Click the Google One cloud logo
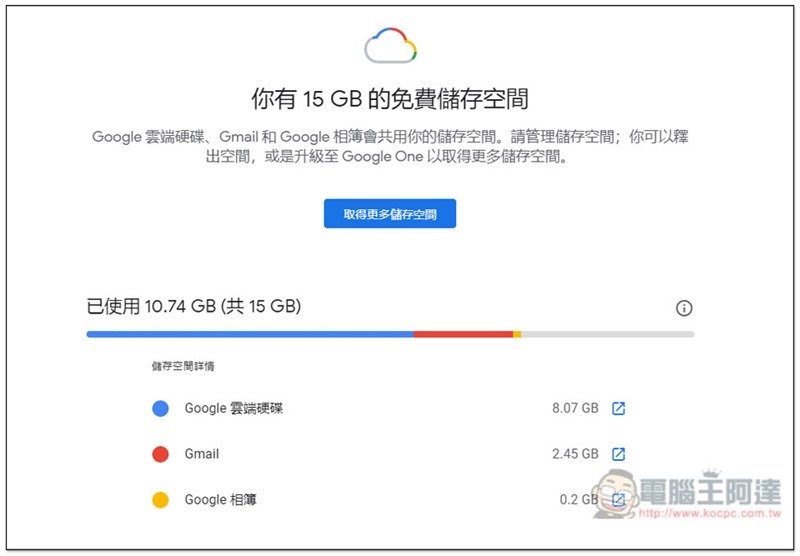Image resolution: width=800 pixels, height=556 pixels. 391,45
